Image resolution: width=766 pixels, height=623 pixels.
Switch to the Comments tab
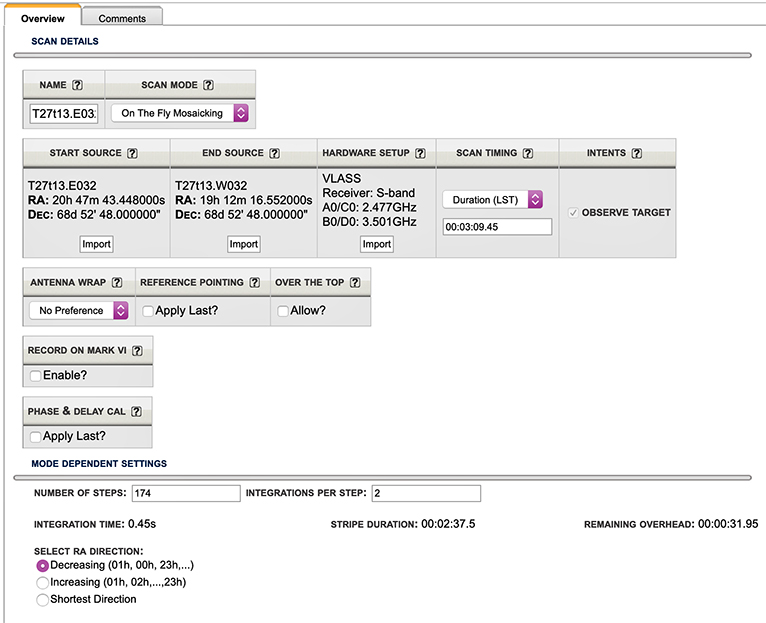tap(122, 18)
